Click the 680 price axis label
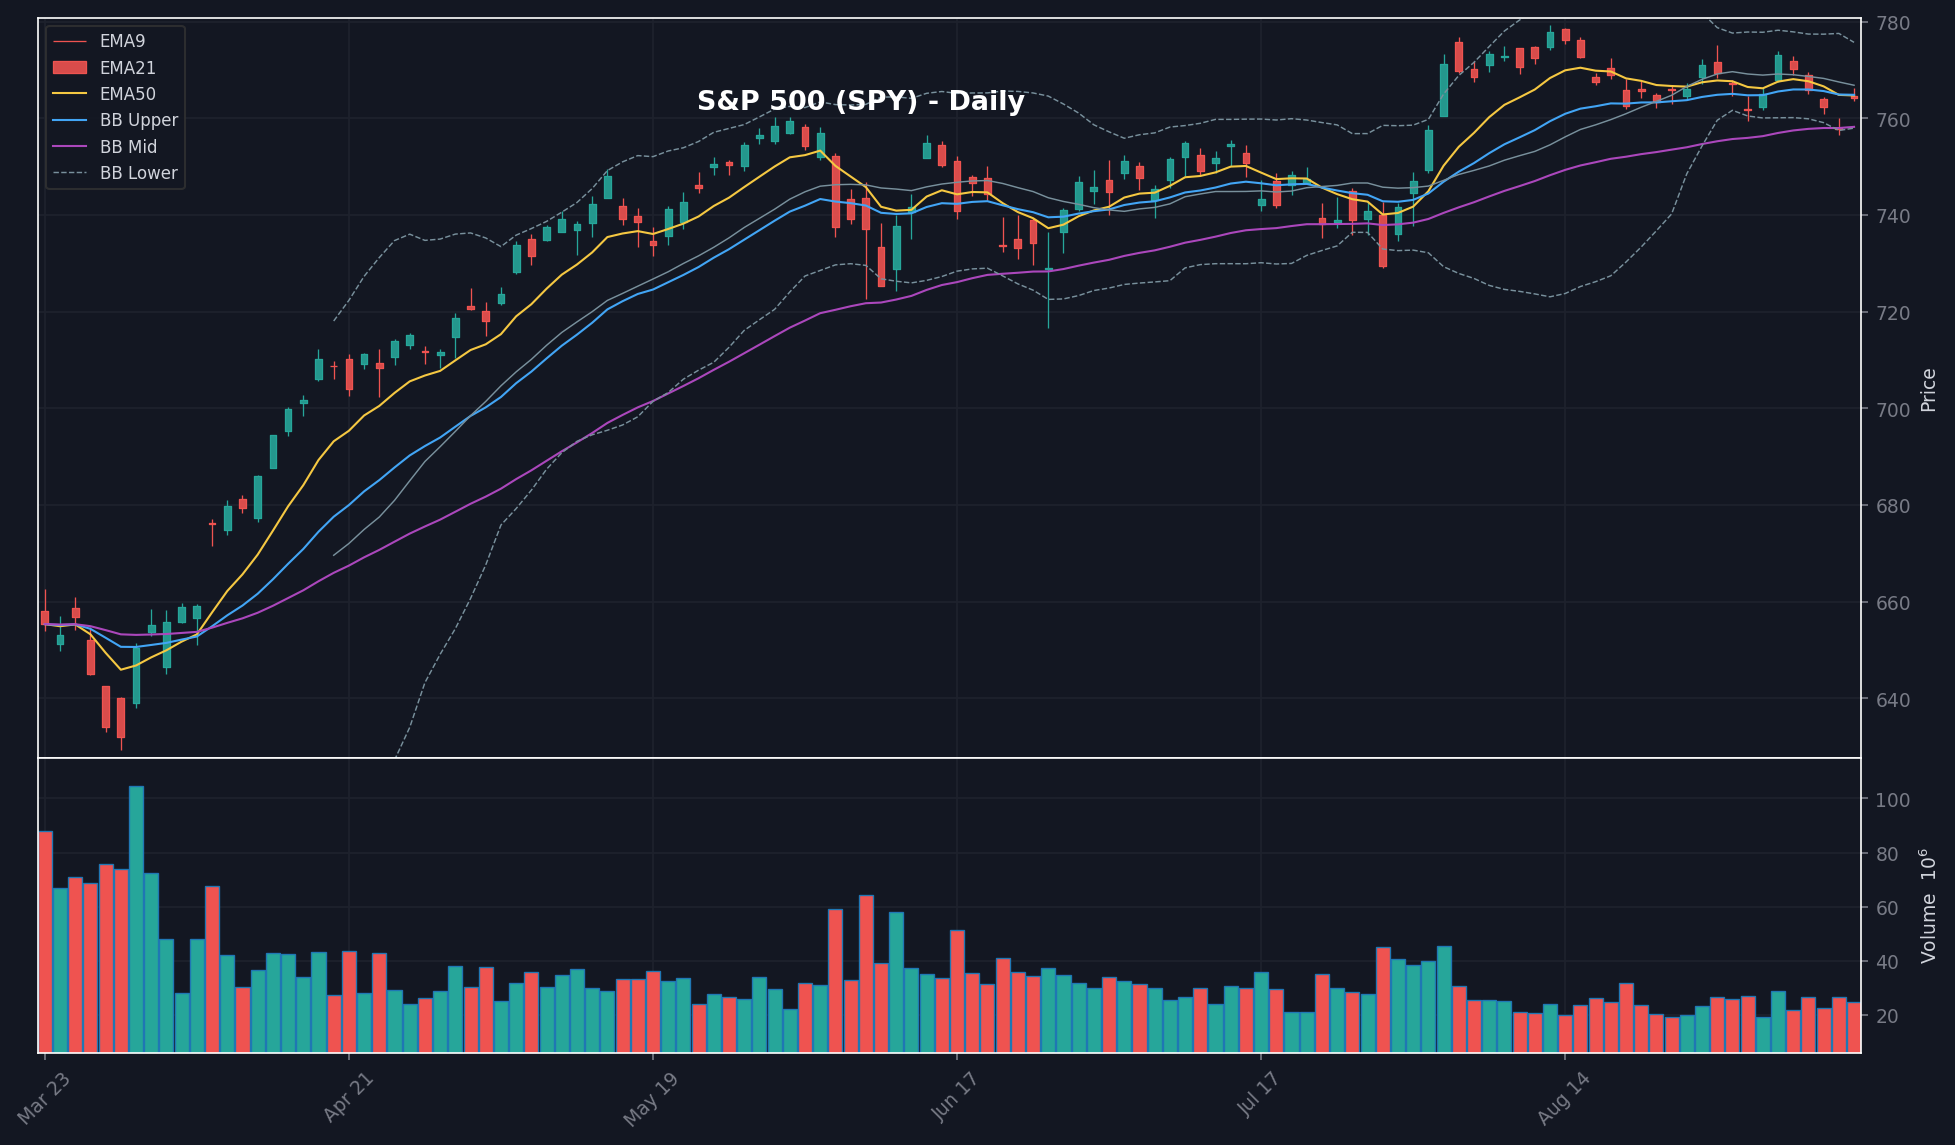Image resolution: width=1955 pixels, height=1145 pixels. (1892, 507)
